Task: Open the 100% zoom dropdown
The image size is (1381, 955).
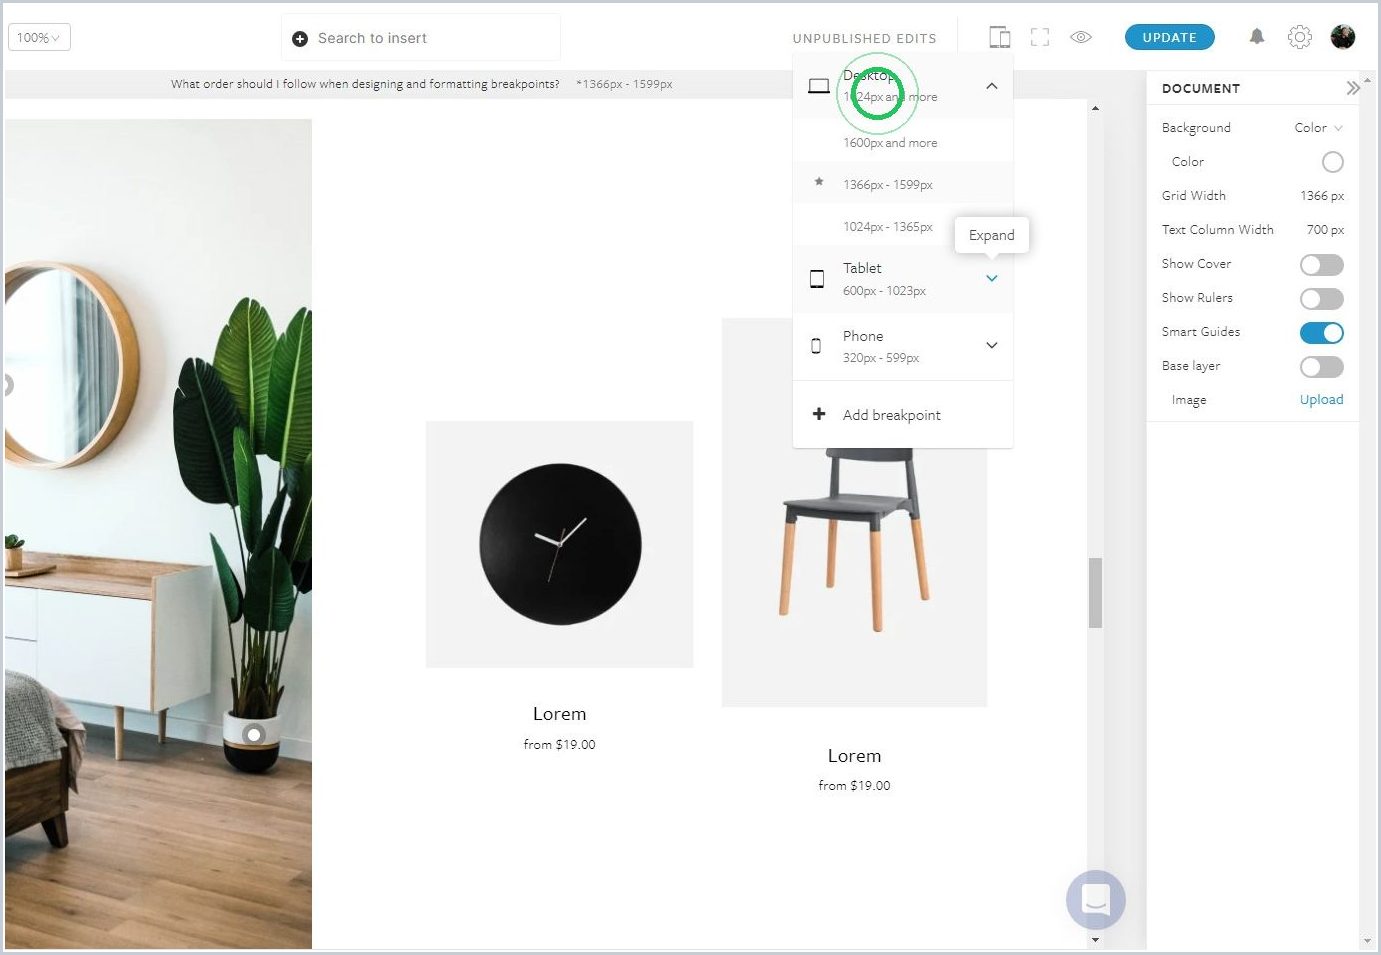Action: pyautogui.click(x=39, y=38)
